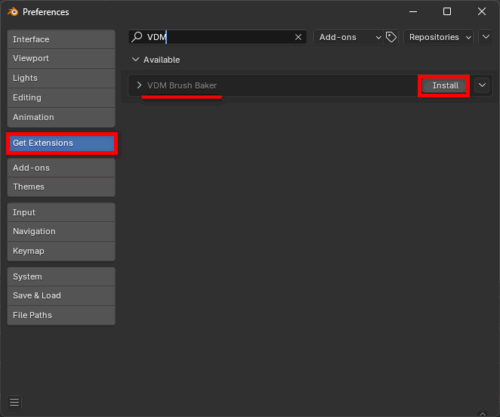Open the Add-ons filter dropdown

[349, 37]
